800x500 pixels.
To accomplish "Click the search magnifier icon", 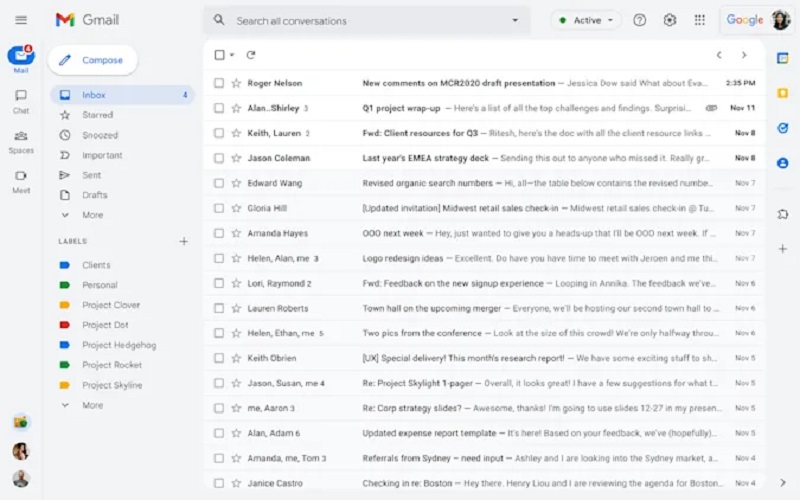I will coord(219,20).
